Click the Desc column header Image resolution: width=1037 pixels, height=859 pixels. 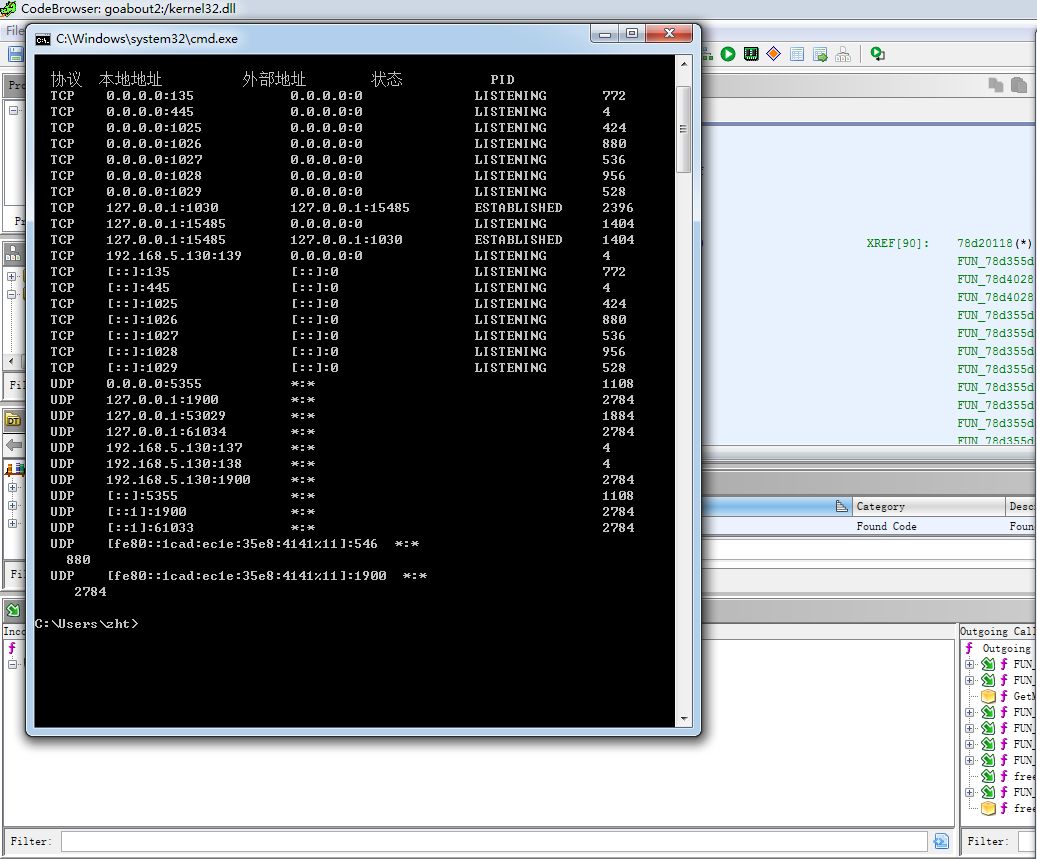tap(1021, 506)
